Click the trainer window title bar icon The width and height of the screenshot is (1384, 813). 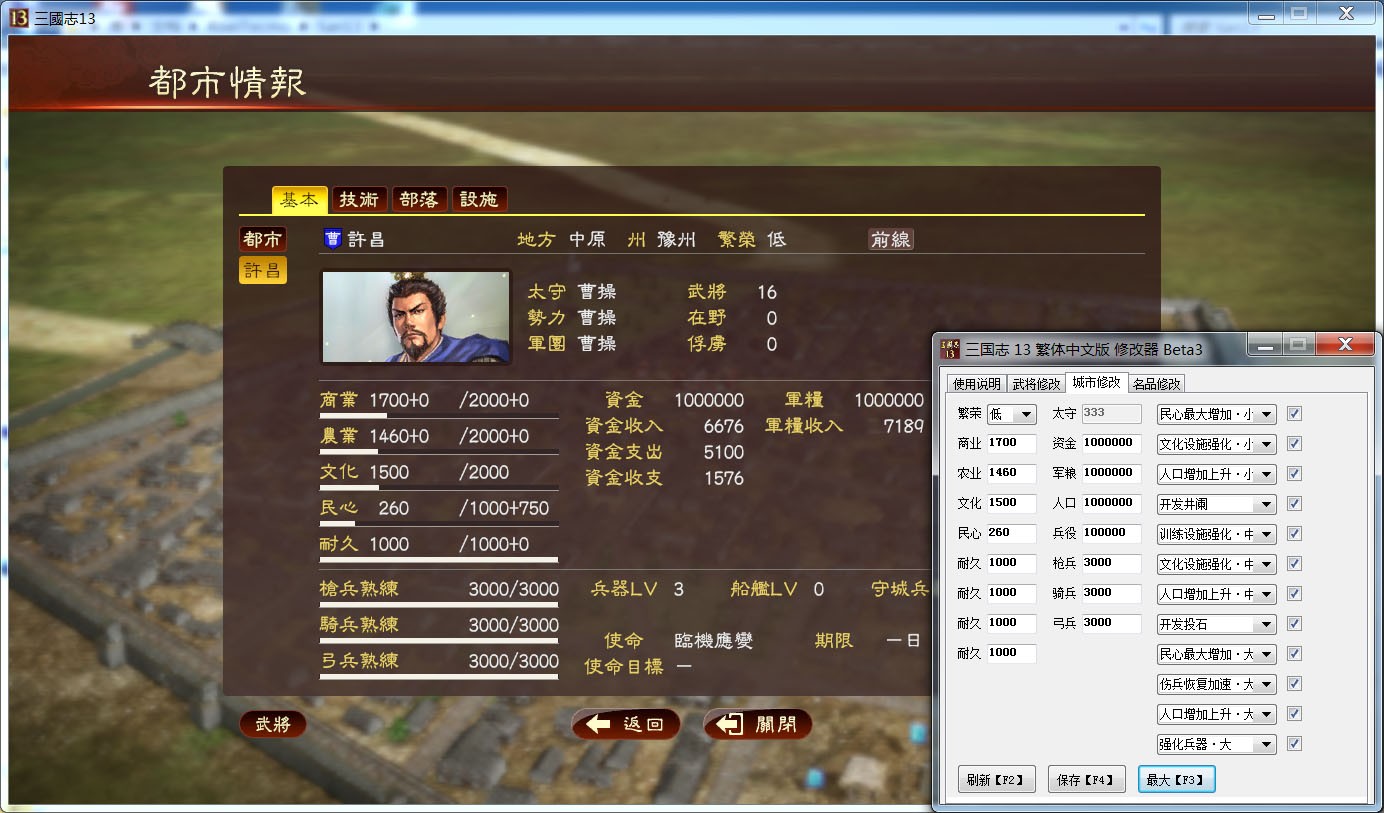(950, 350)
